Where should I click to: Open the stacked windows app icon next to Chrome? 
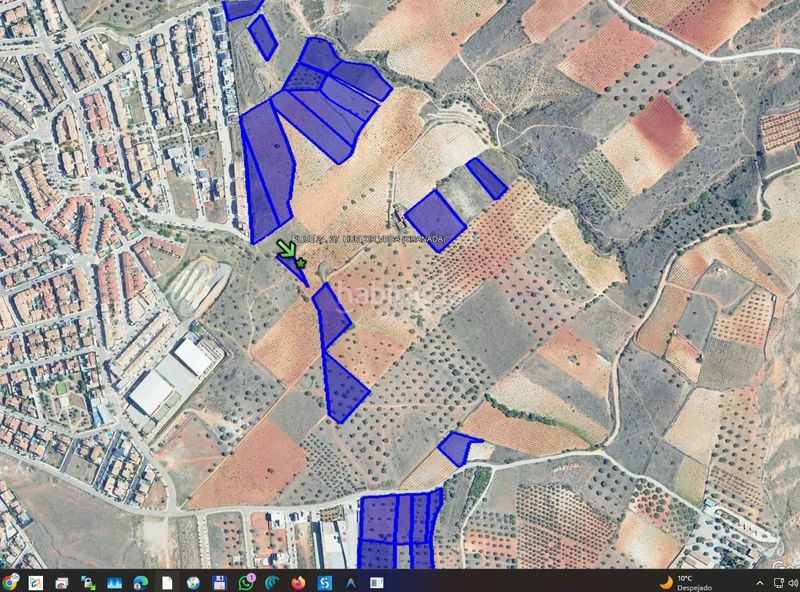pyautogui.click(x=62, y=582)
